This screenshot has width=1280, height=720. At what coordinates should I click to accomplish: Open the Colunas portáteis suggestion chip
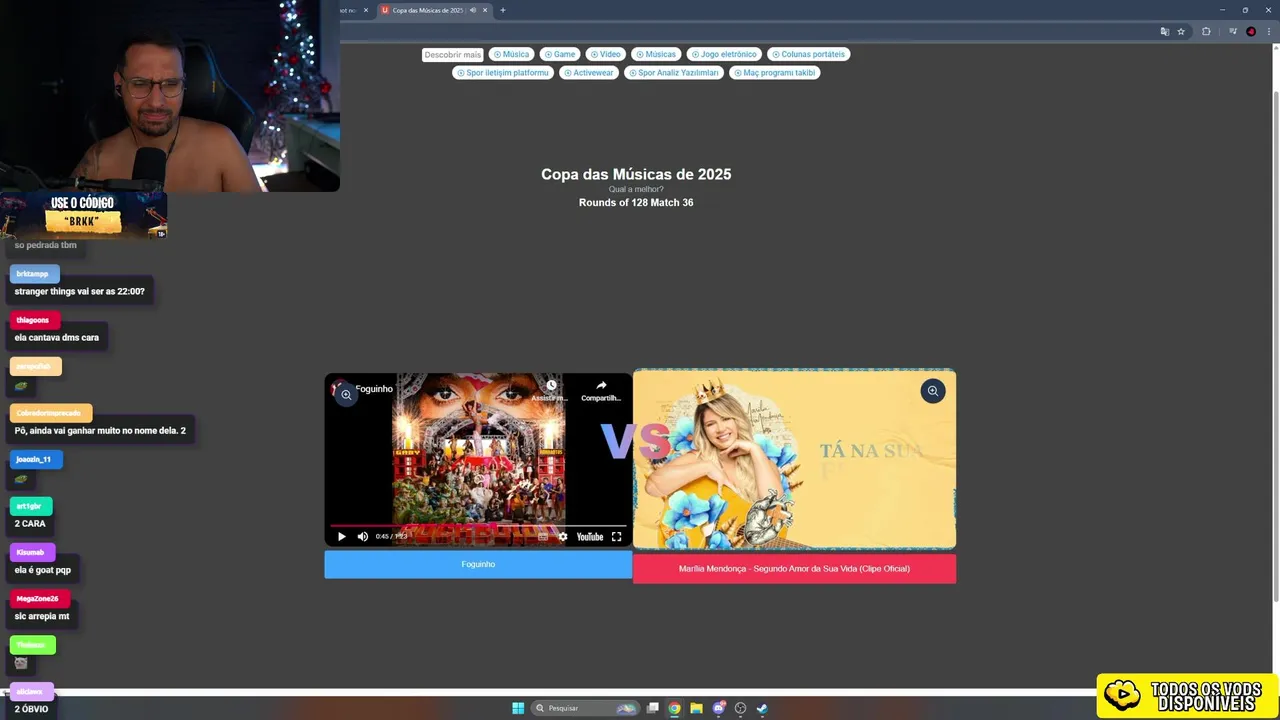pyautogui.click(x=808, y=54)
